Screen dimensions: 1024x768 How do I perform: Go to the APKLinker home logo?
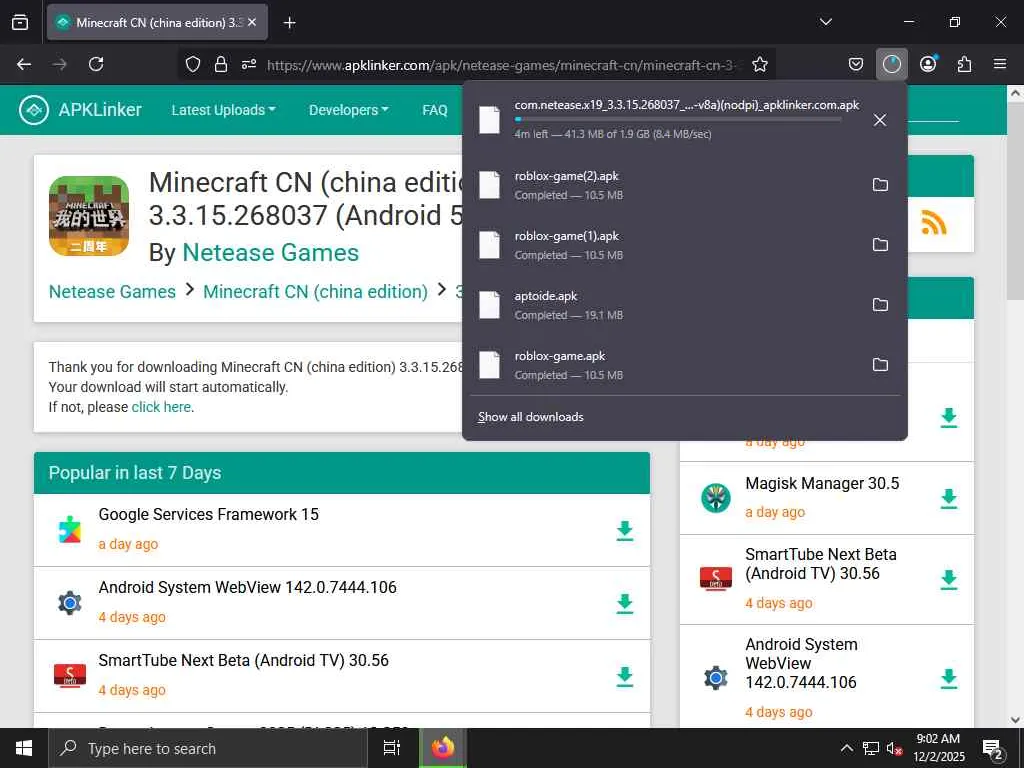click(x=80, y=110)
